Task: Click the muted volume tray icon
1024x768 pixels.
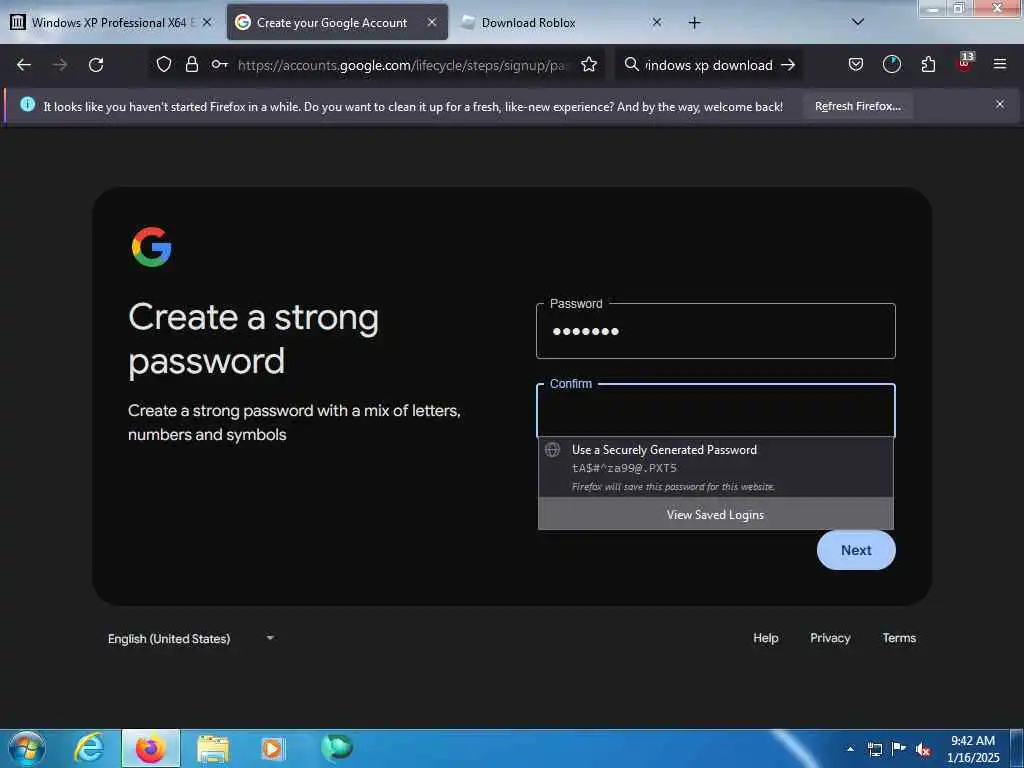Action: [x=923, y=750]
